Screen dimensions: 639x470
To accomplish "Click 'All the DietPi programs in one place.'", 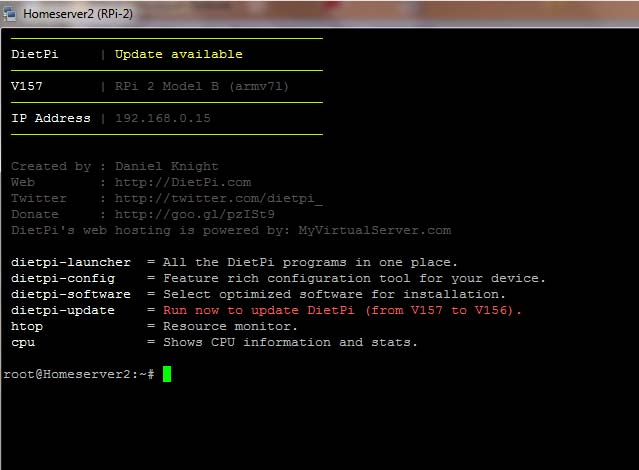I will pos(310,262).
